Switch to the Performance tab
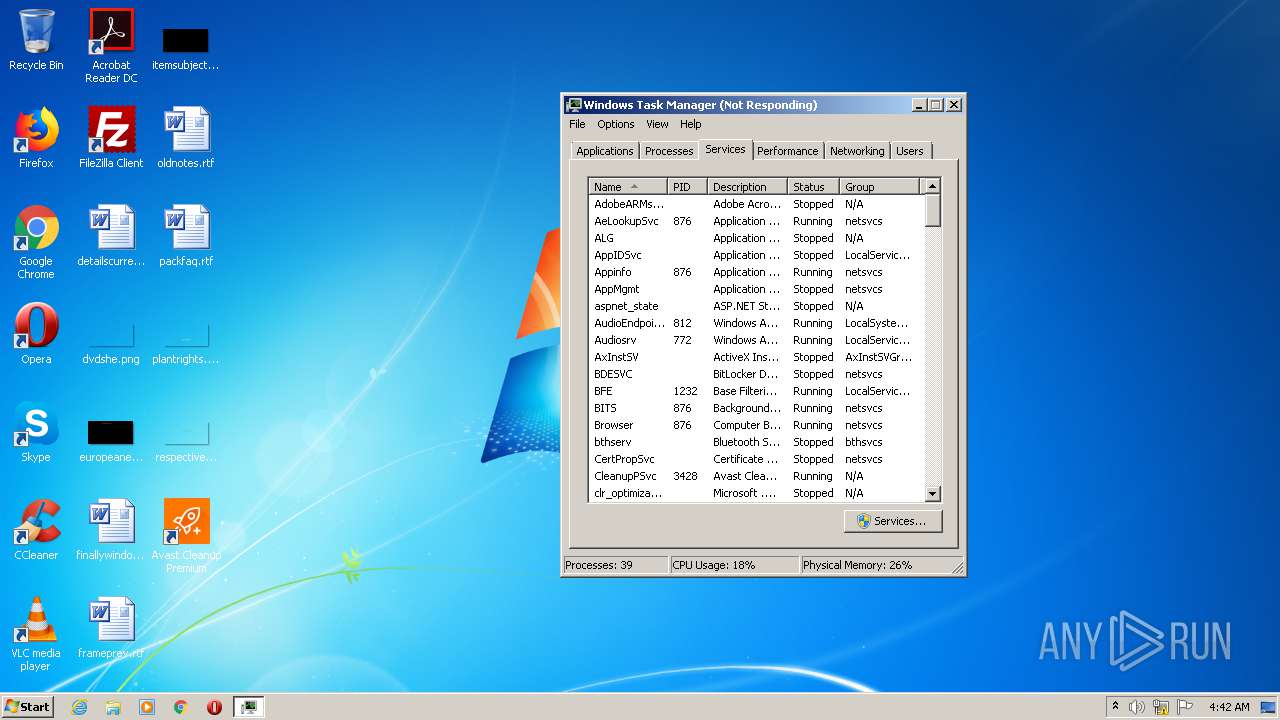The image size is (1280, 720). click(x=787, y=151)
